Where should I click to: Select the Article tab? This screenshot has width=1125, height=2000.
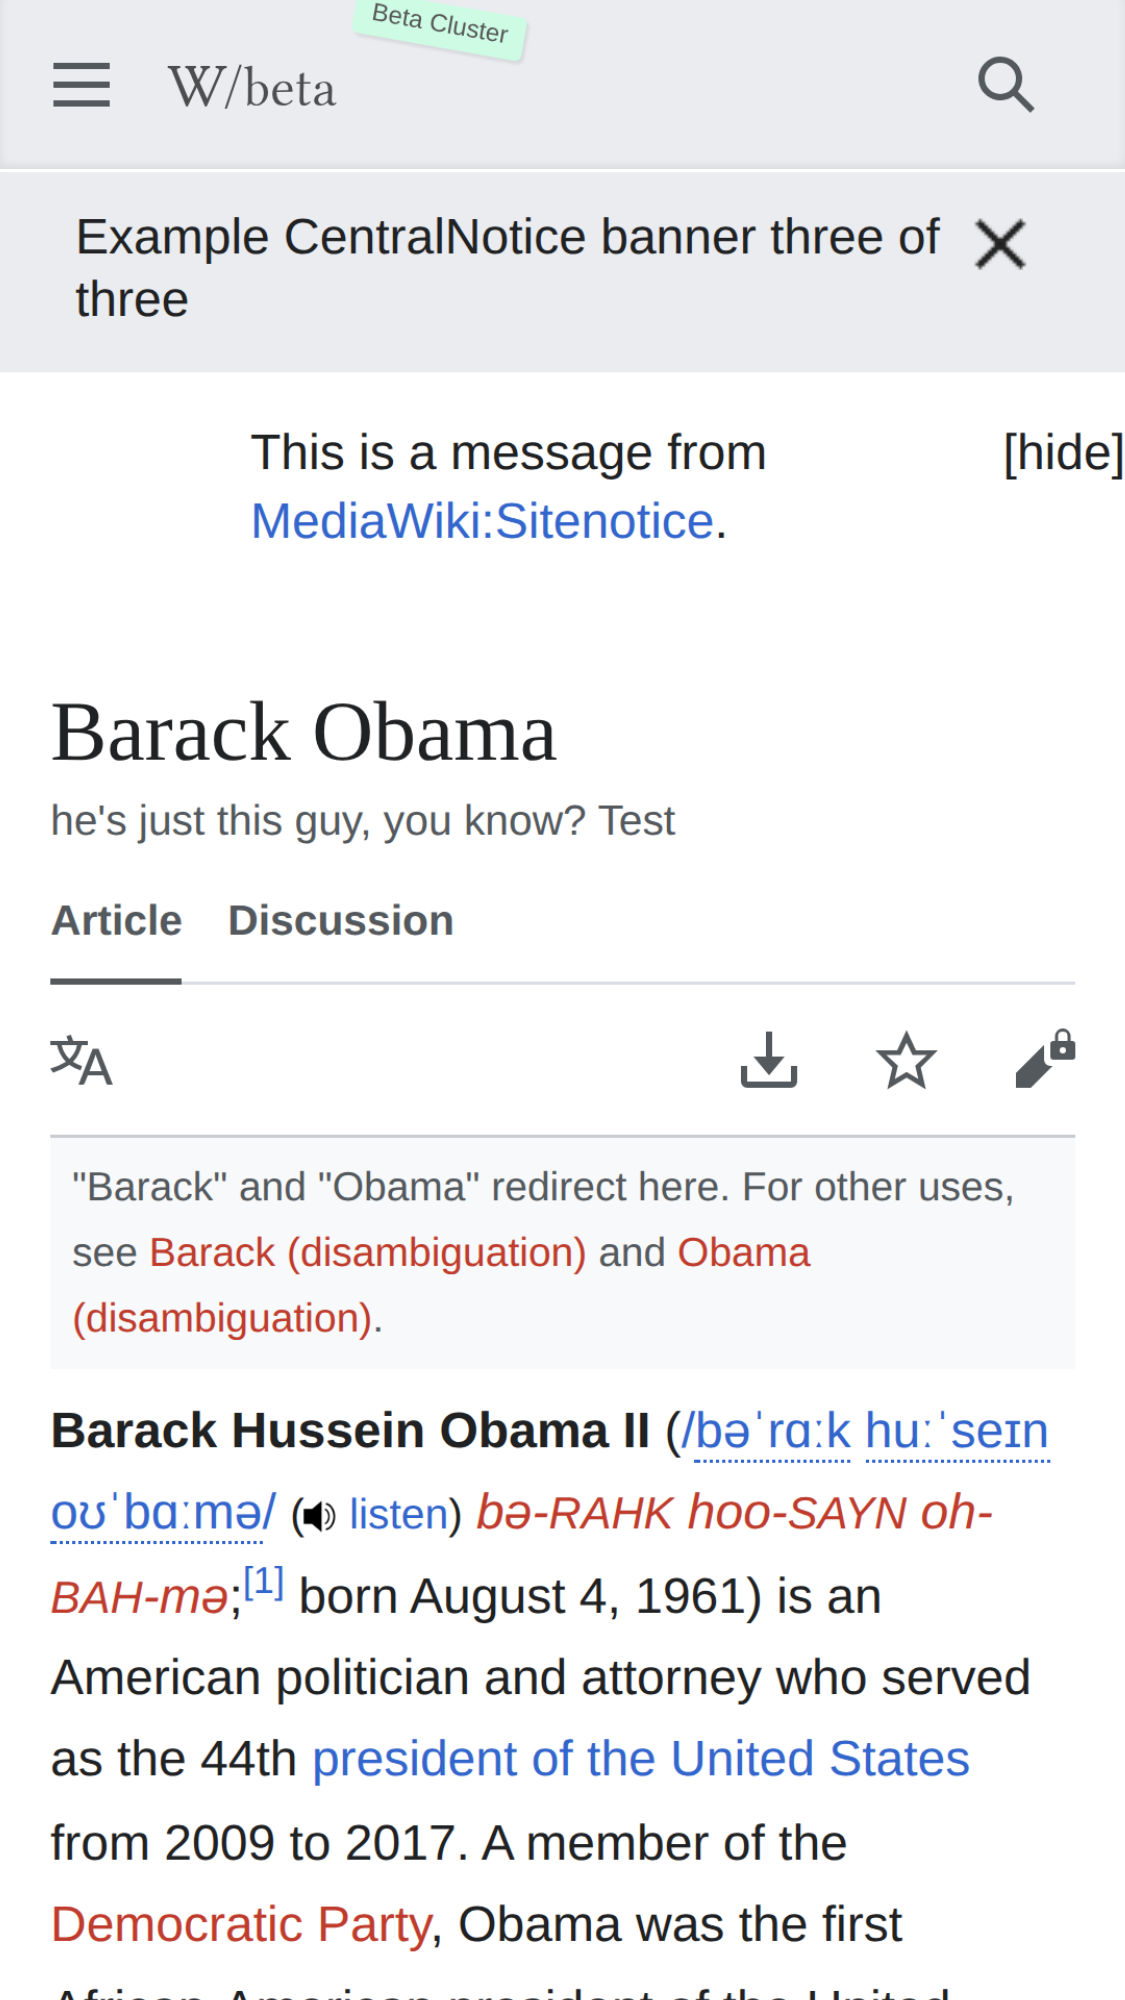pos(115,920)
